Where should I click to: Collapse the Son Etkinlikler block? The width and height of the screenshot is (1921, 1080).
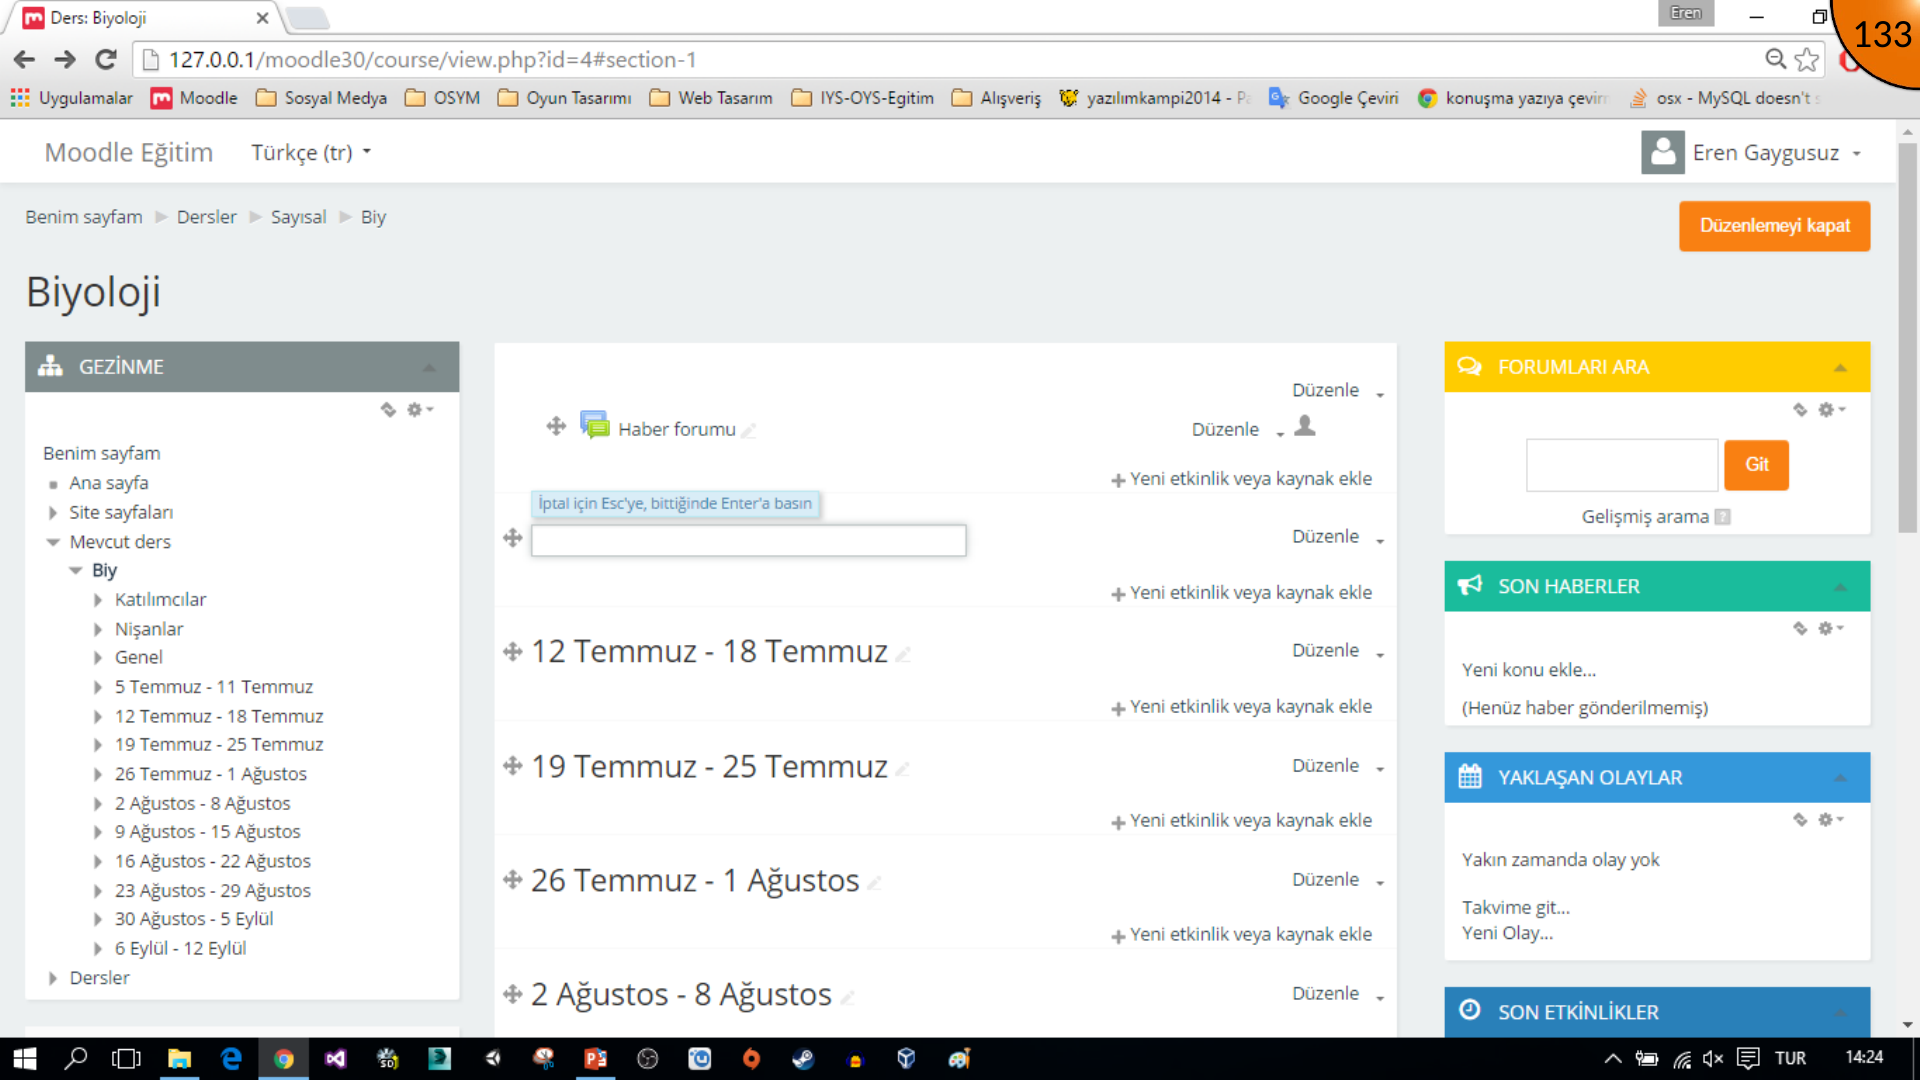point(1840,1012)
